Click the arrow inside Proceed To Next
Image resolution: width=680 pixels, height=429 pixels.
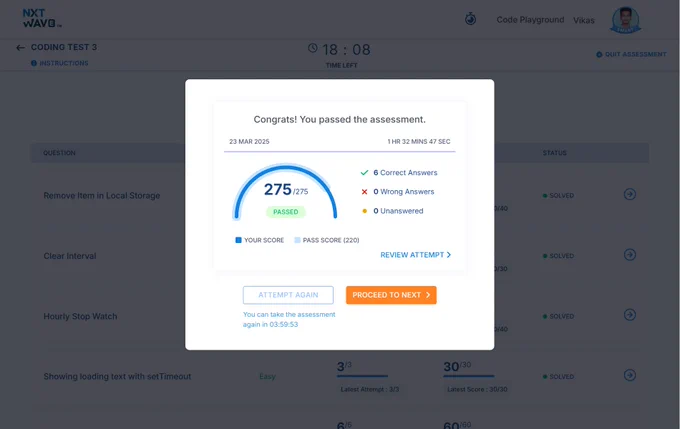(428, 295)
